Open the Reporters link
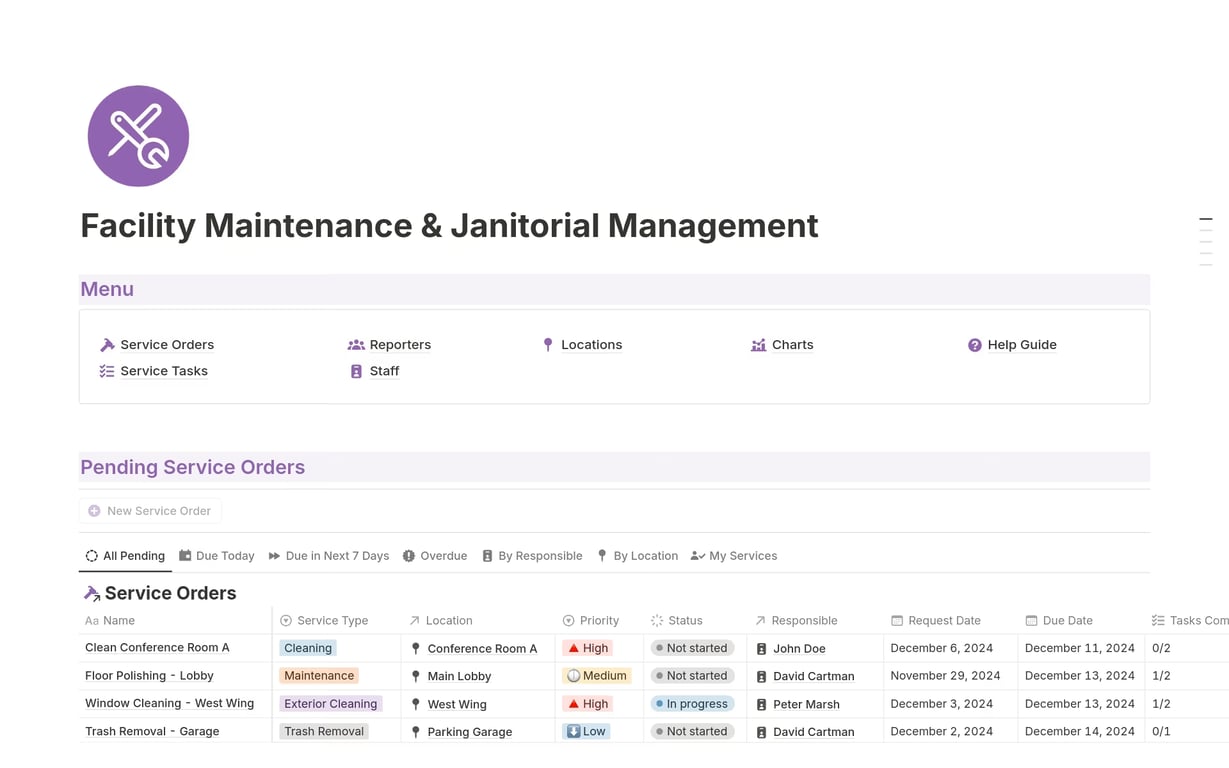1229x768 pixels. coord(400,345)
